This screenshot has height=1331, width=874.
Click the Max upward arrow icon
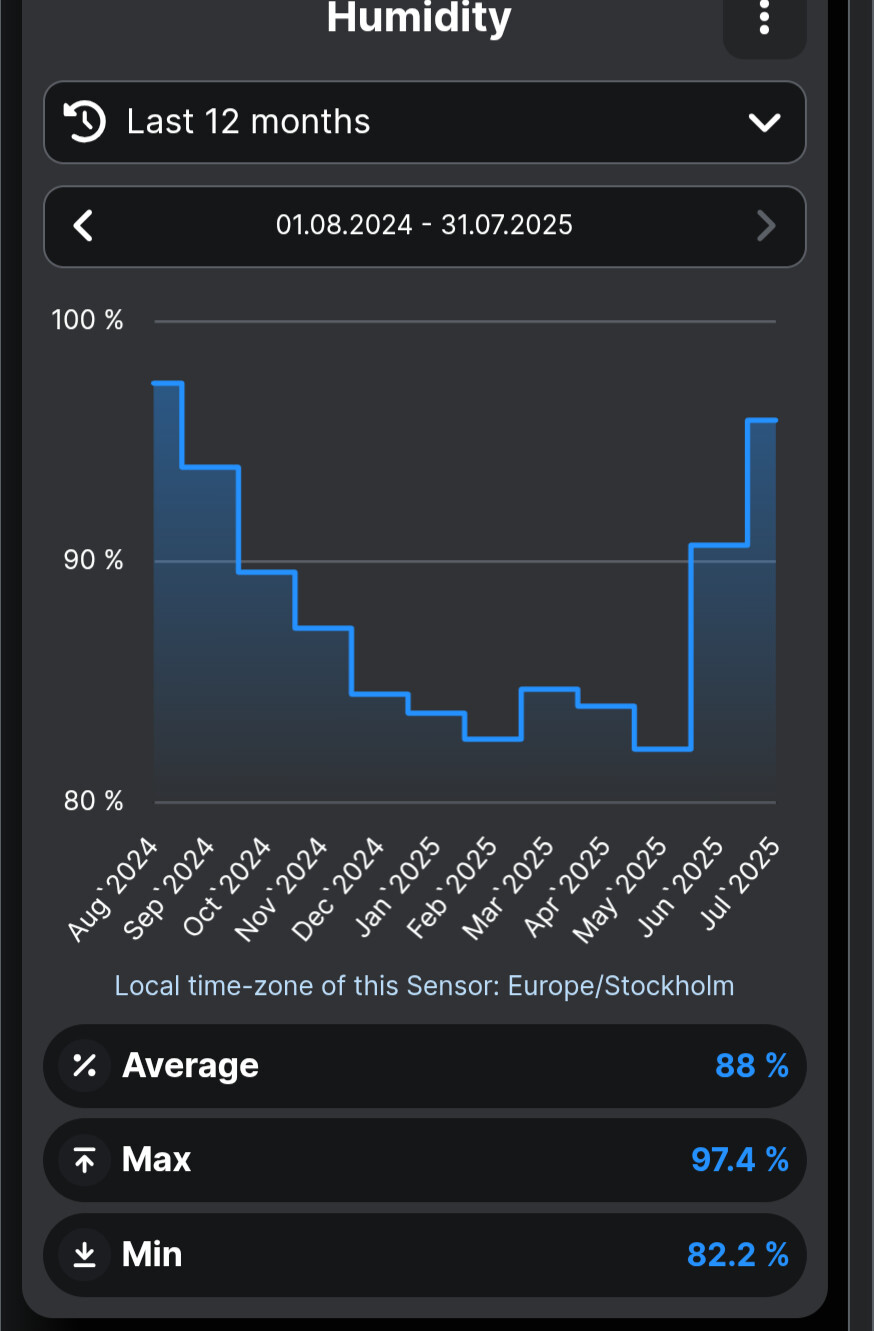pos(85,1160)
